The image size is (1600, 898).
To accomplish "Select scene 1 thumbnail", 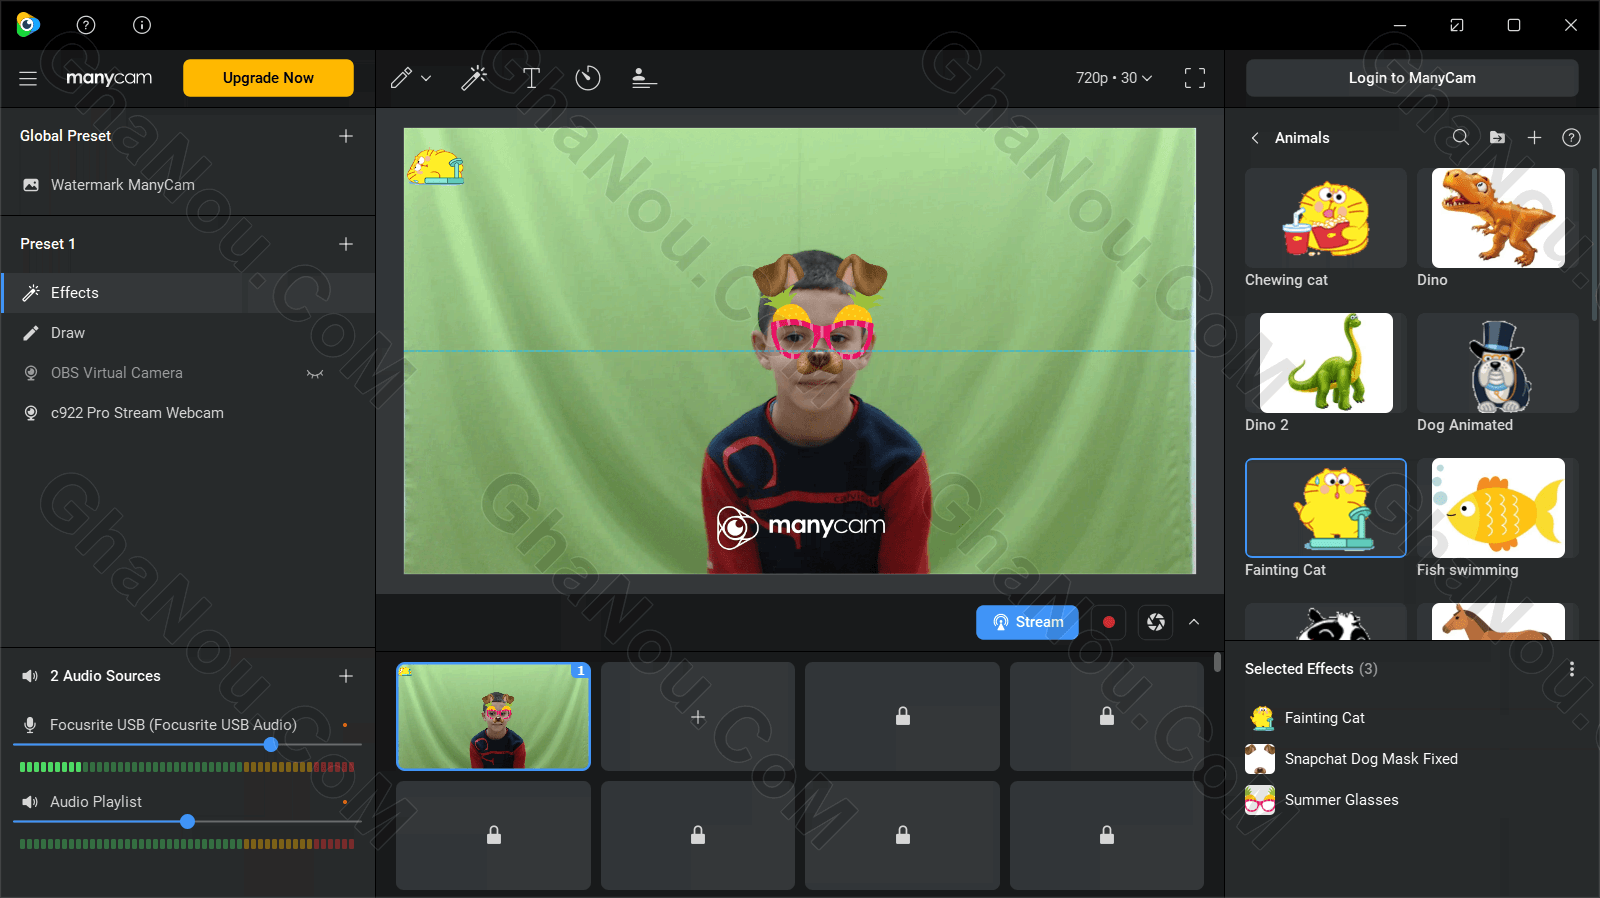I will tap(493, 716).
